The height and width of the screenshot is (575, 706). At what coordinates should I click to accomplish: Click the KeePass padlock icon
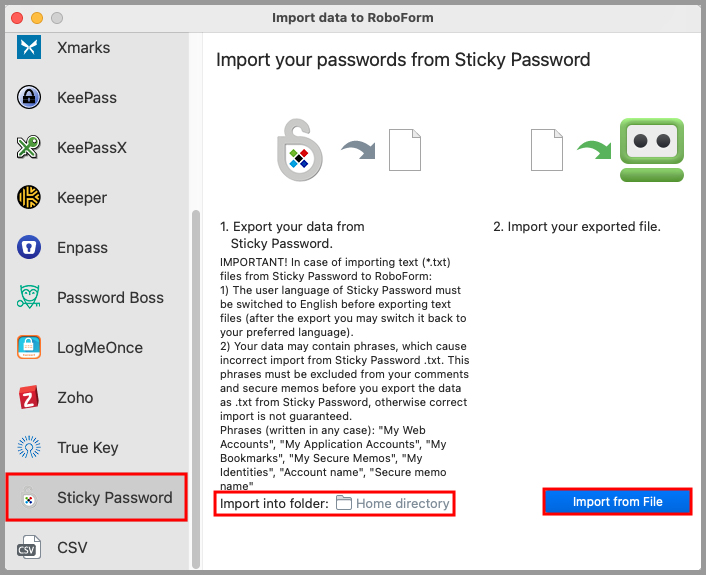click(x=29, y=97)
